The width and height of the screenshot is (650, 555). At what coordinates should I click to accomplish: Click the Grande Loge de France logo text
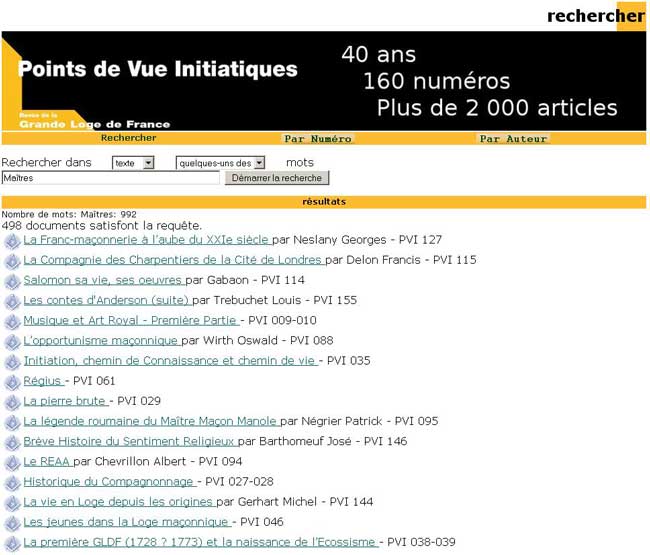coord(95,124)
